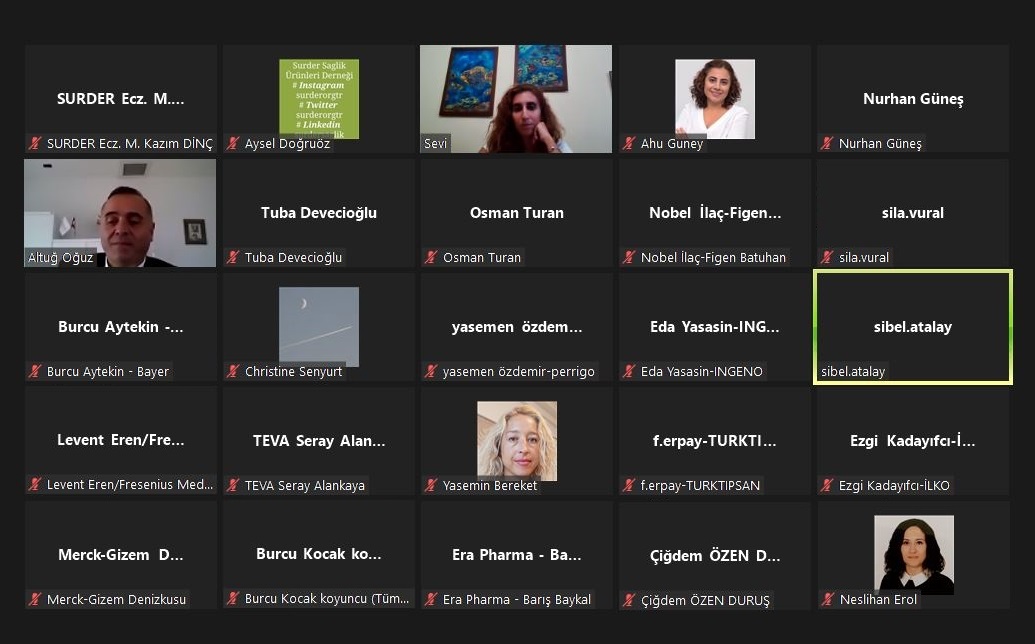The height and width of the screenshot is (644, 1035).
Task: Click muted mic icon beside Aysel Doğruöz
Action: click(x=233, y=144)
